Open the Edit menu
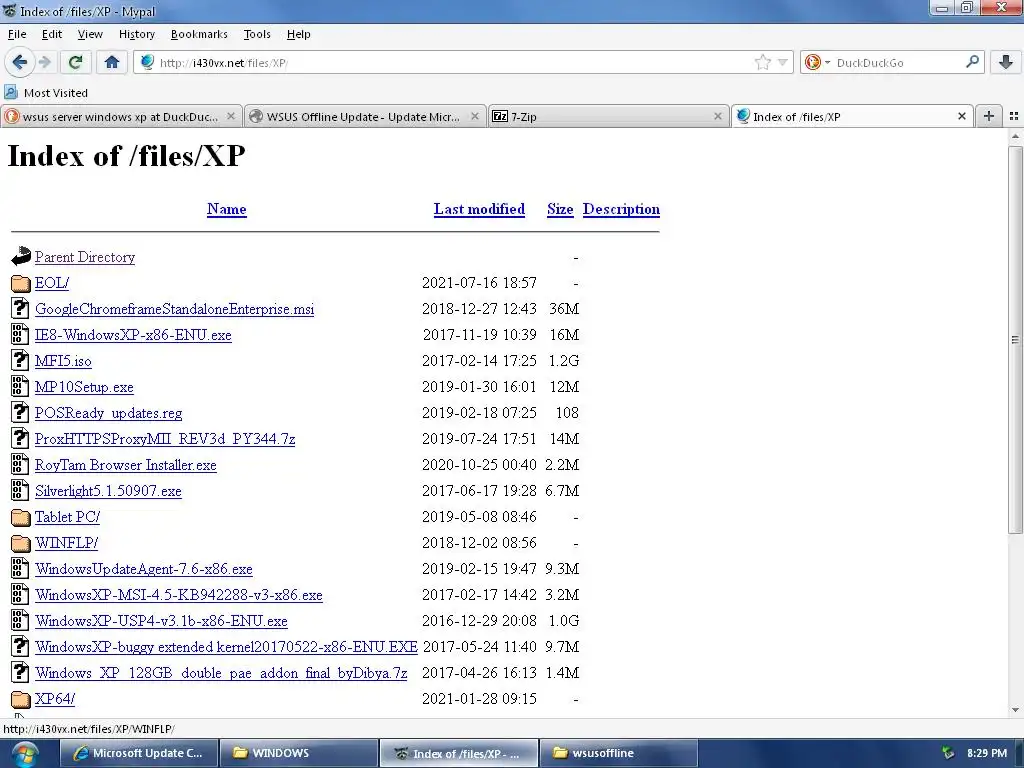 click(52, 34)
